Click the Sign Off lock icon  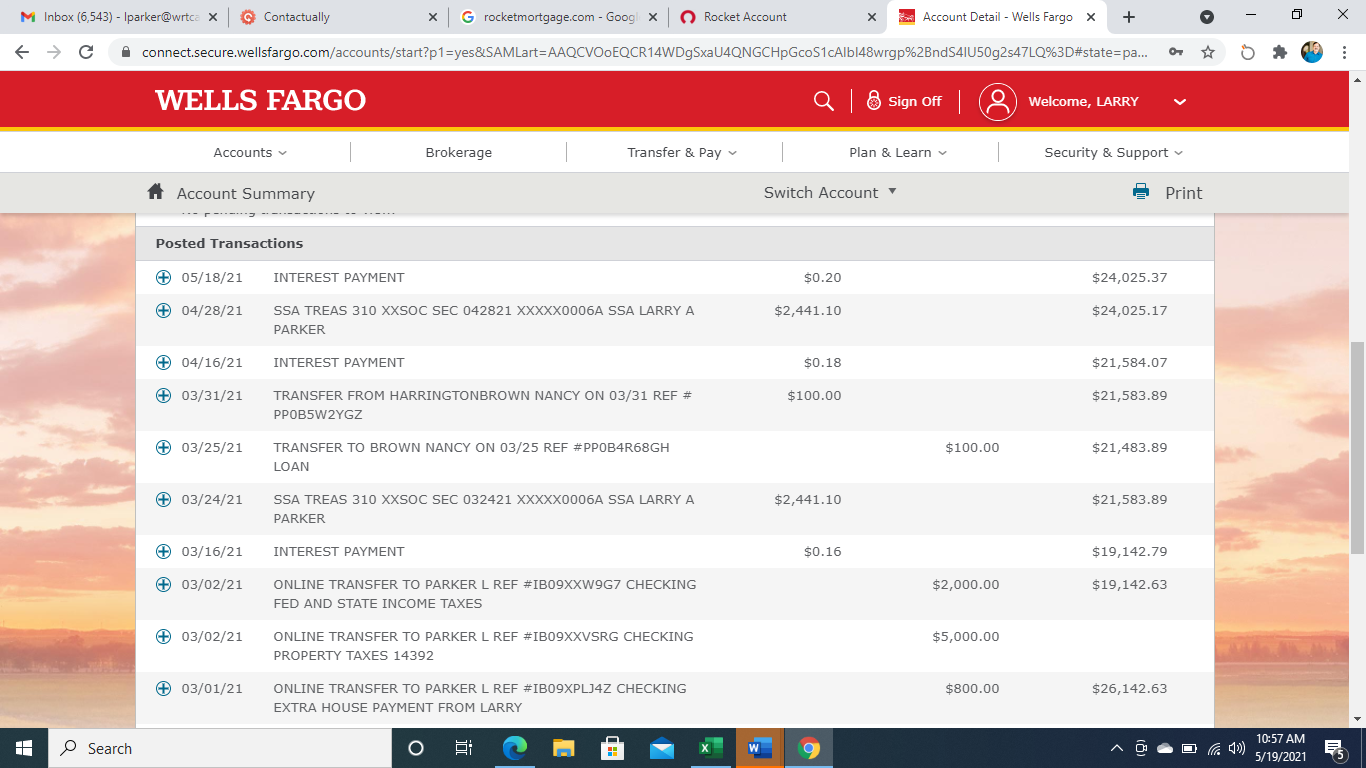tap(874, 101)
